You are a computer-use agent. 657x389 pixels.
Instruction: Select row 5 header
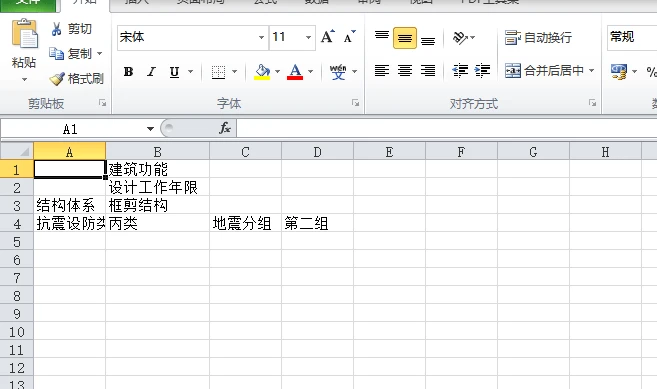[x=17, y=242]
